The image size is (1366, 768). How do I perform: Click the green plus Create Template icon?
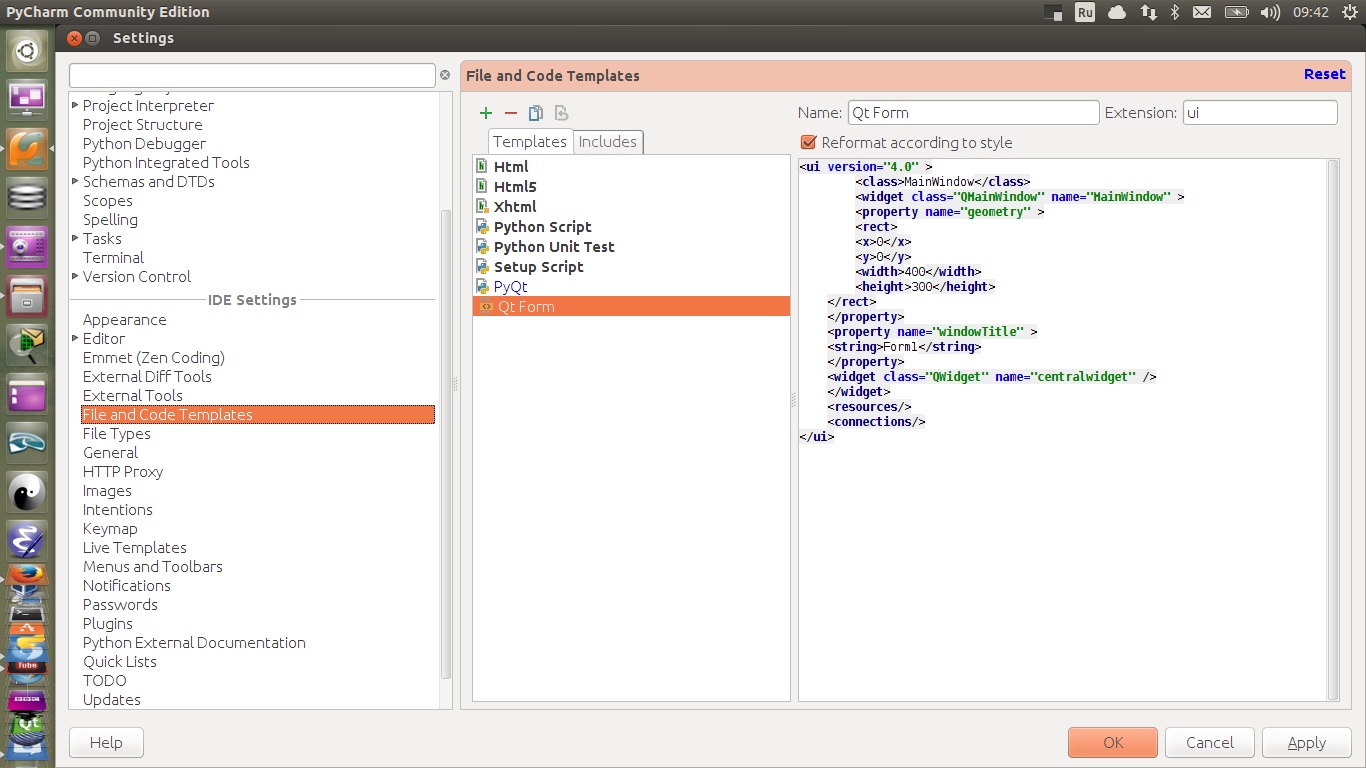[x=486, y=113]
